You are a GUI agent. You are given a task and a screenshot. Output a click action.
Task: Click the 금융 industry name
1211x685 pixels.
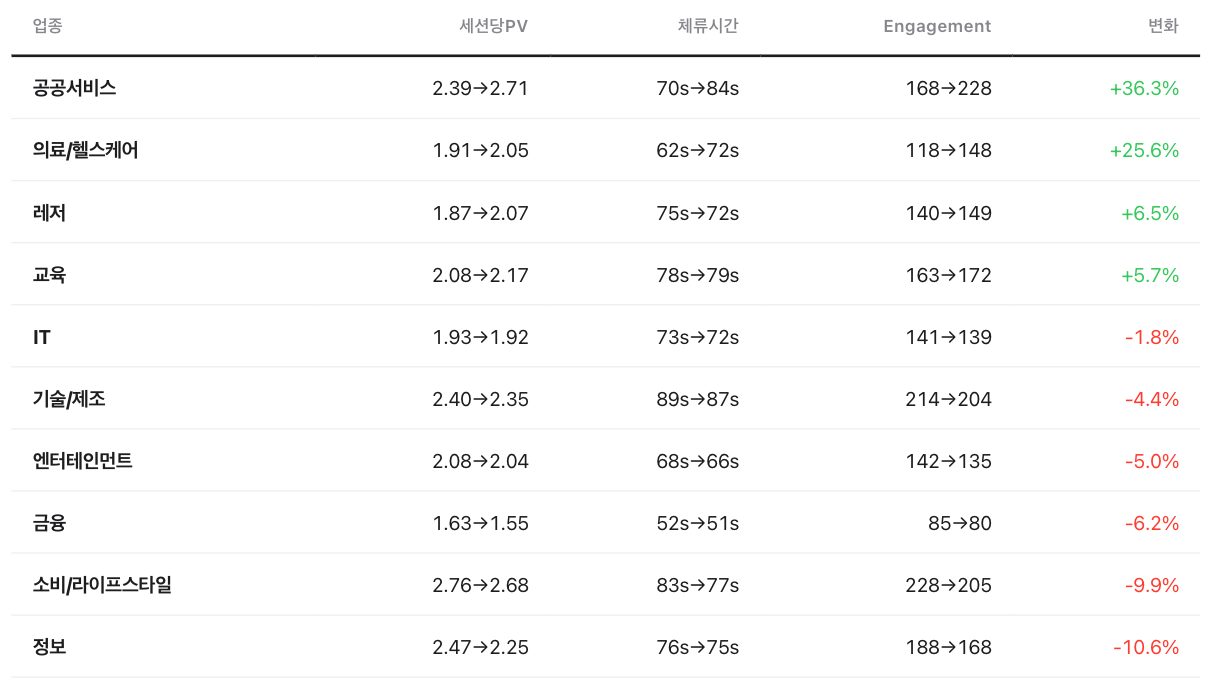(x=50, y=523)
